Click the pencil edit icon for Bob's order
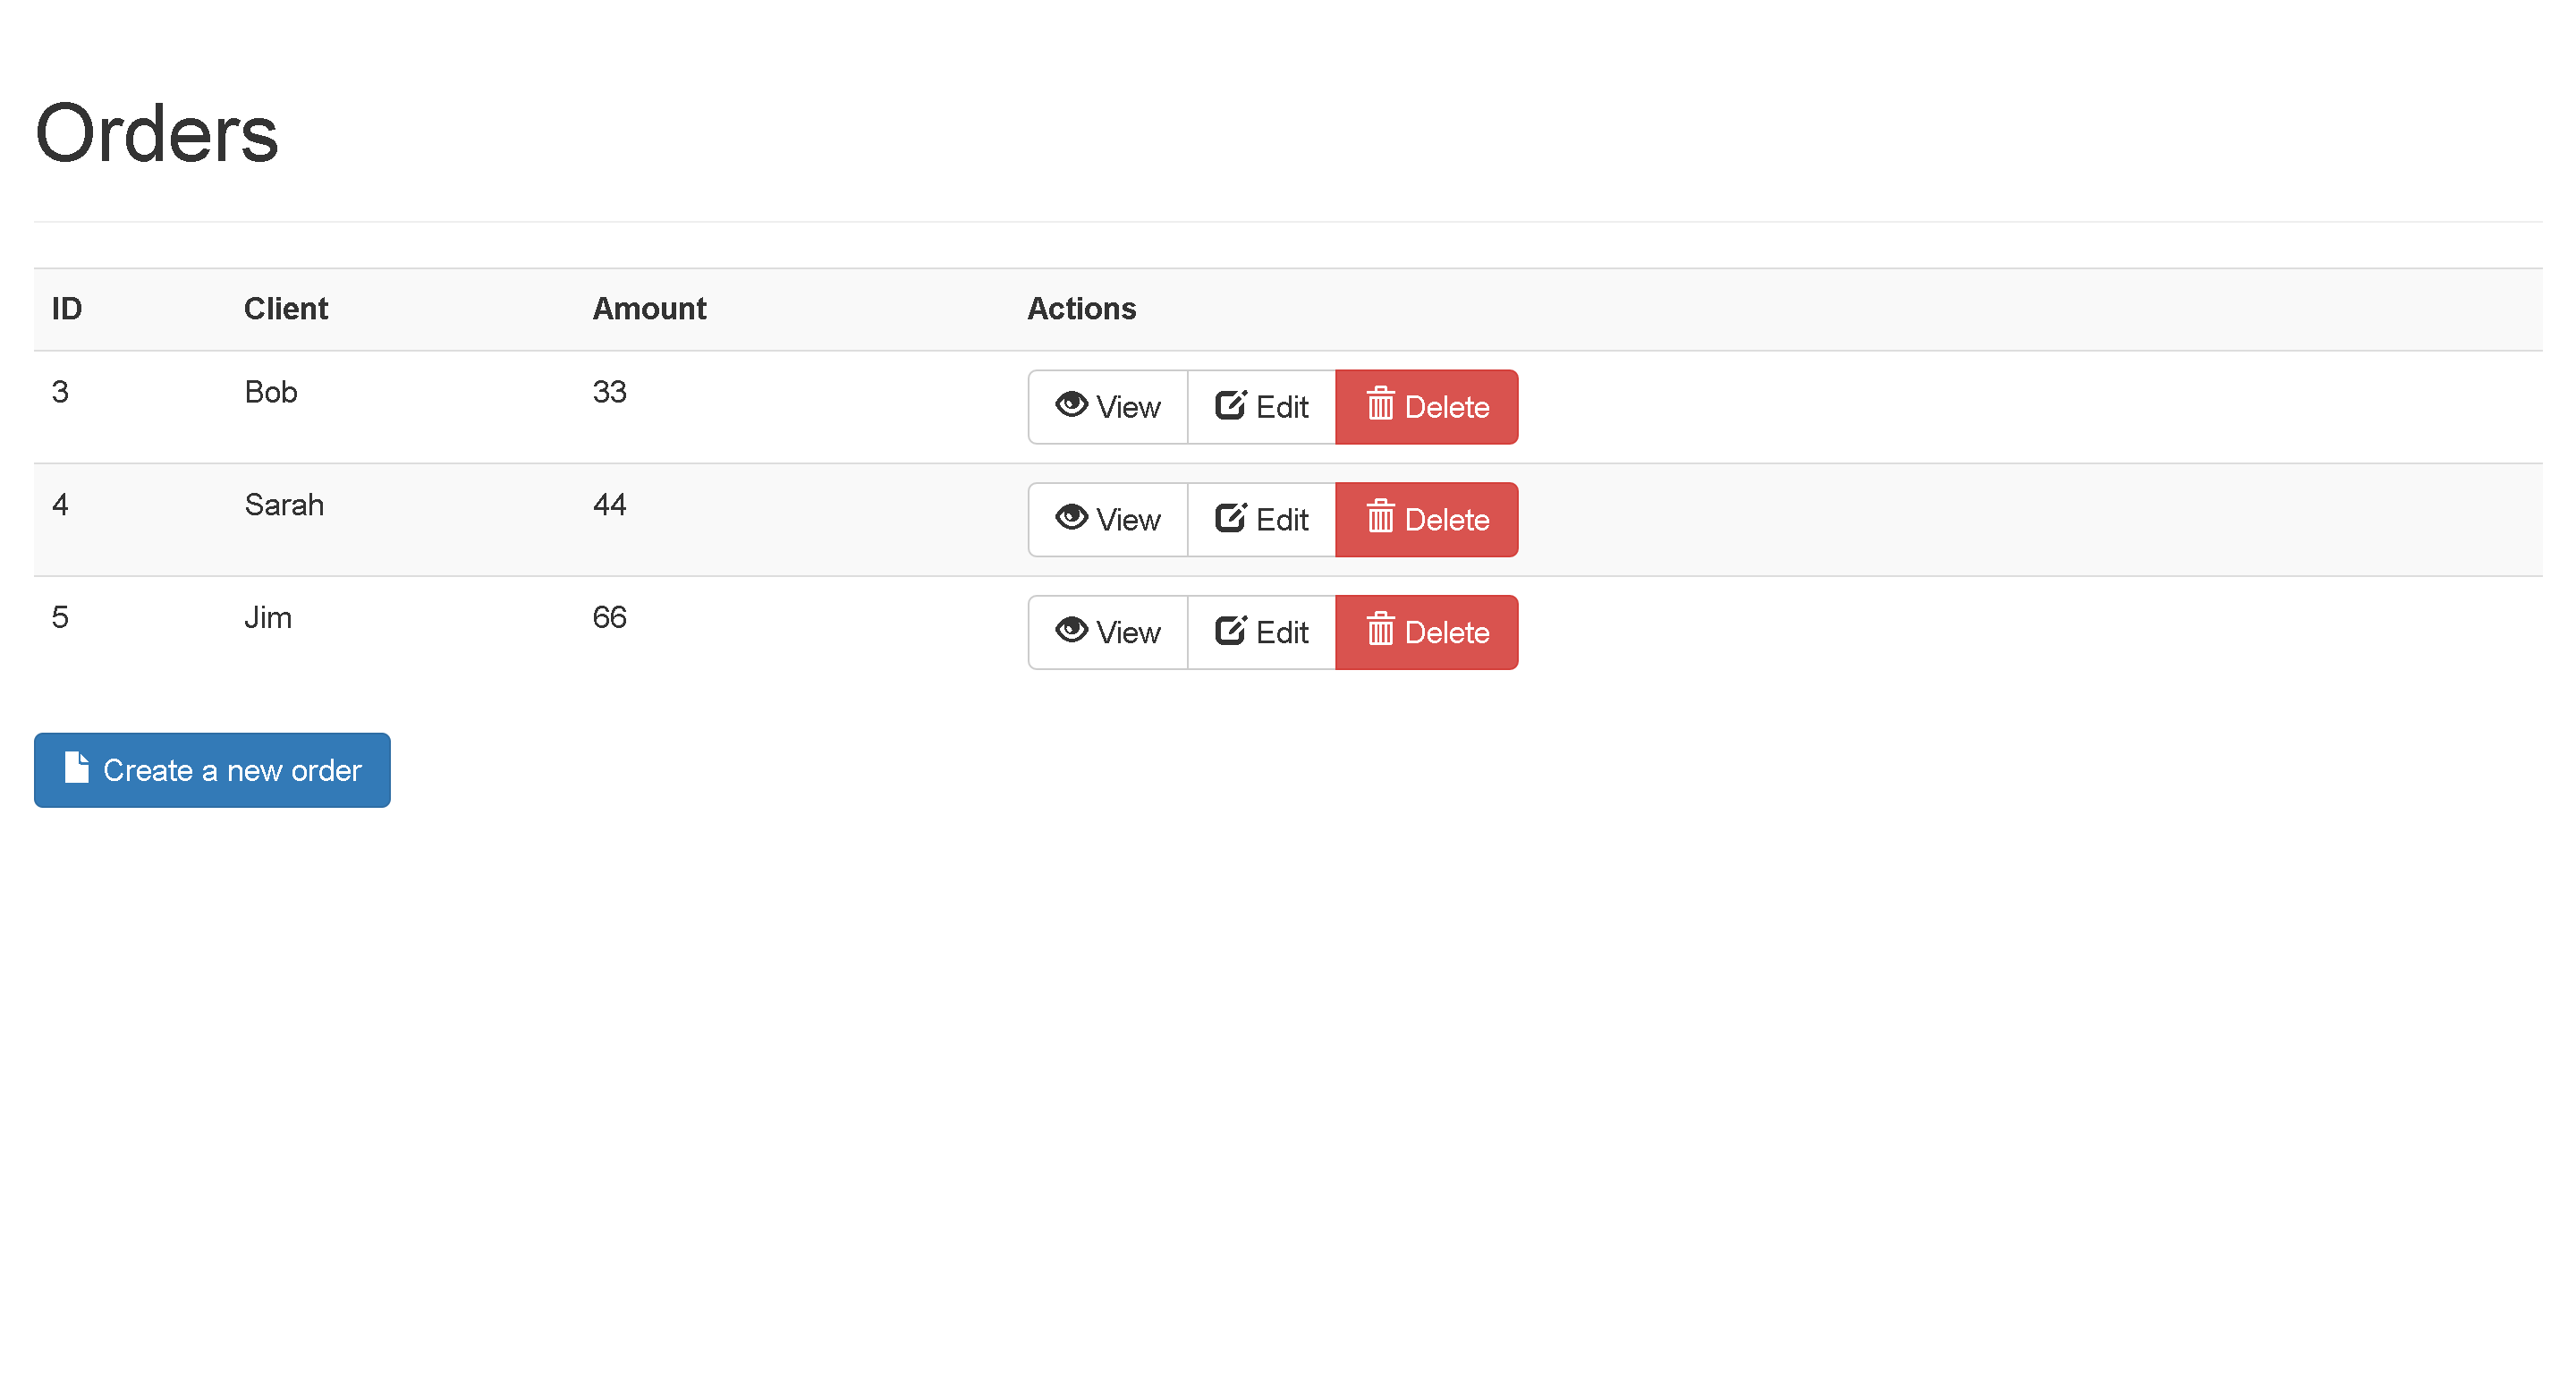 pos(1230,405)
